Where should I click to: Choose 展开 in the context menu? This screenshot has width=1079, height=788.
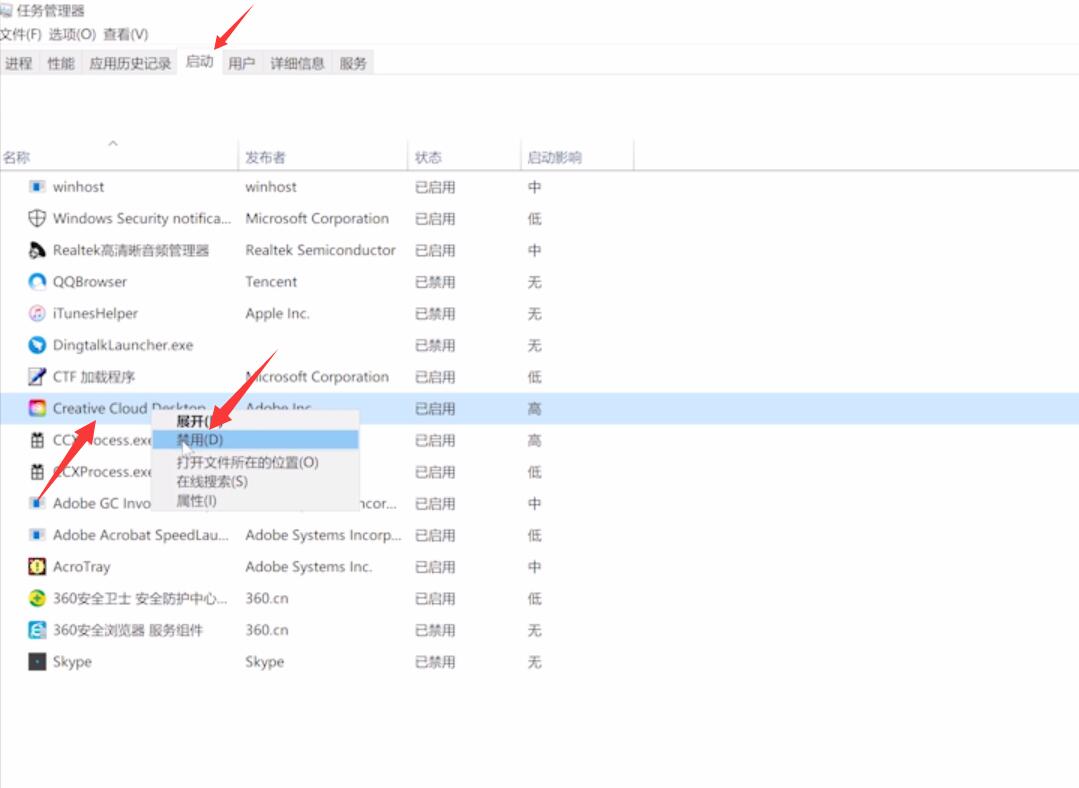click(255, 420)
